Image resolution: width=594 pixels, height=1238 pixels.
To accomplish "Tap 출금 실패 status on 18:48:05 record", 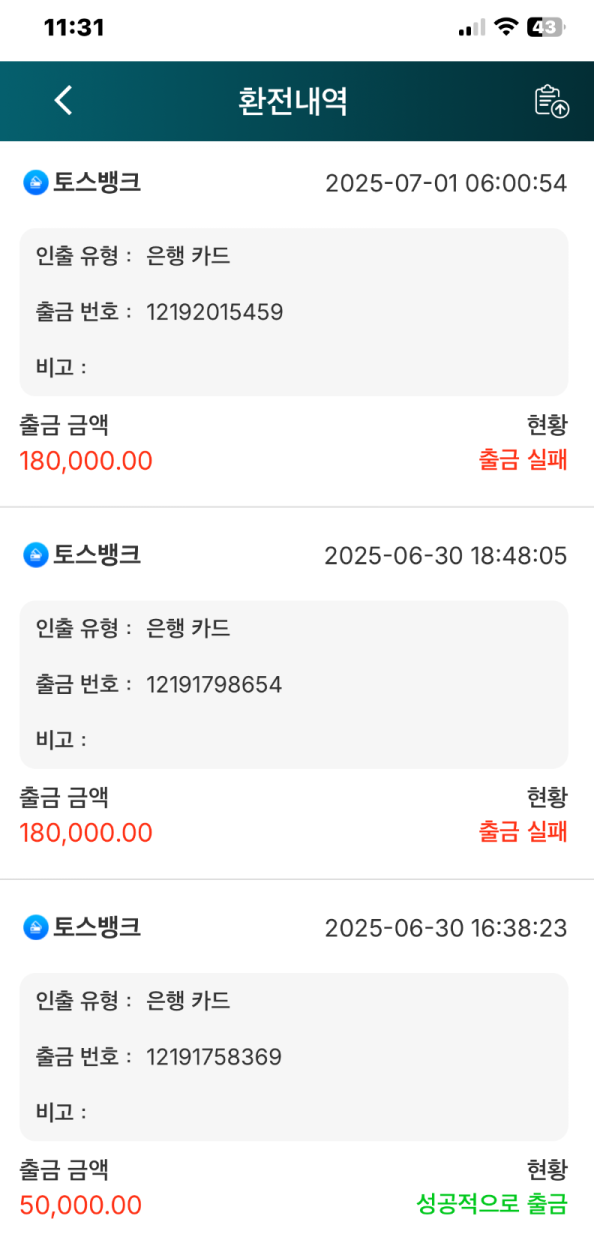I will [x=523, y=833].
